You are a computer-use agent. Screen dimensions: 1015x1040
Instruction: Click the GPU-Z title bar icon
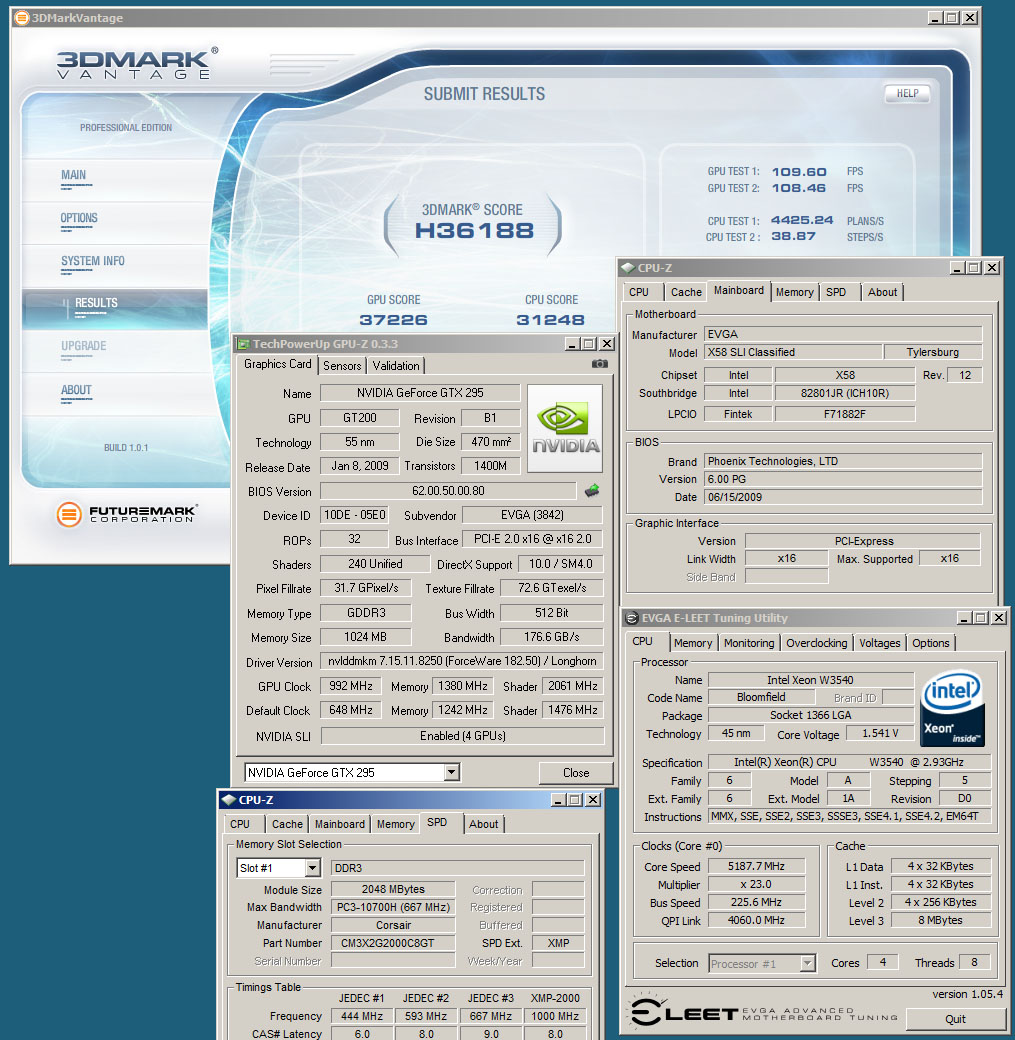[243, 344]
